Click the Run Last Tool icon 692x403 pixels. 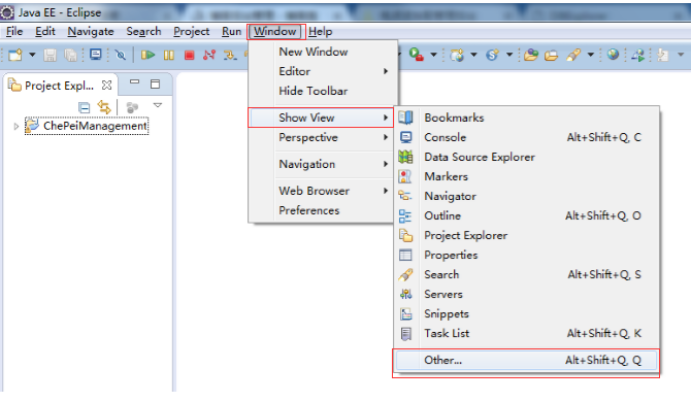point(416,55)
